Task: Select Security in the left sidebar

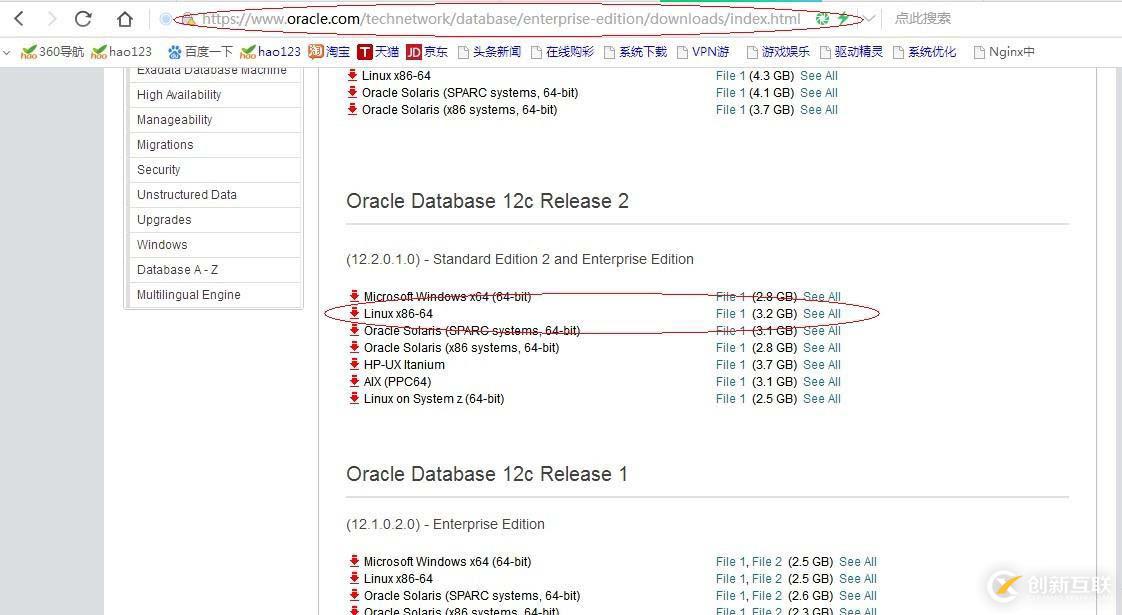Action: pos(156,169)
